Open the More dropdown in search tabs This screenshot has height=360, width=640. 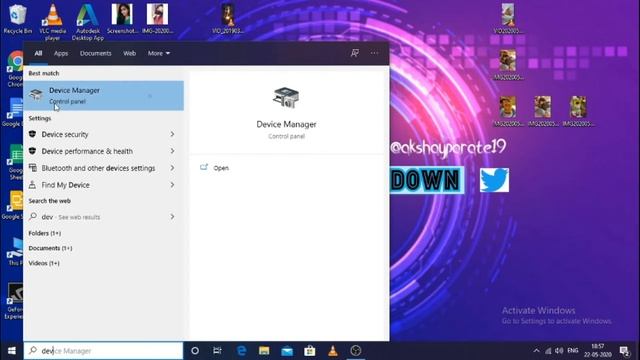[x=159, y=53]
